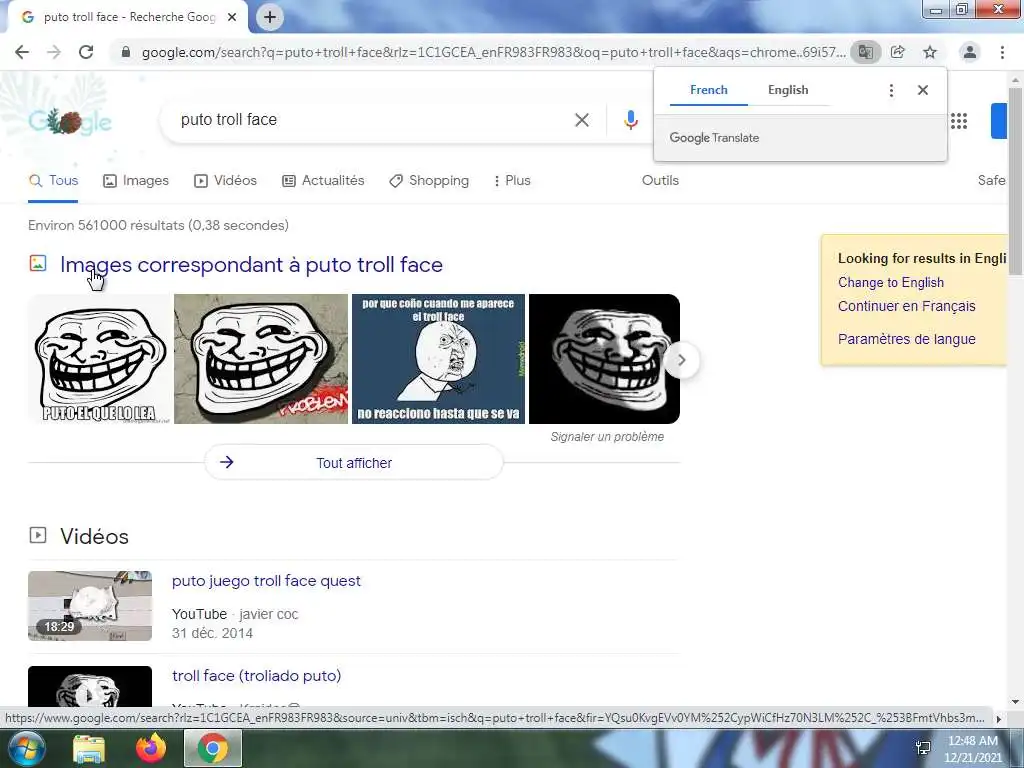Expand the Plus more options menu
This screenshot has height=768, width=1024.
[513, 181]
